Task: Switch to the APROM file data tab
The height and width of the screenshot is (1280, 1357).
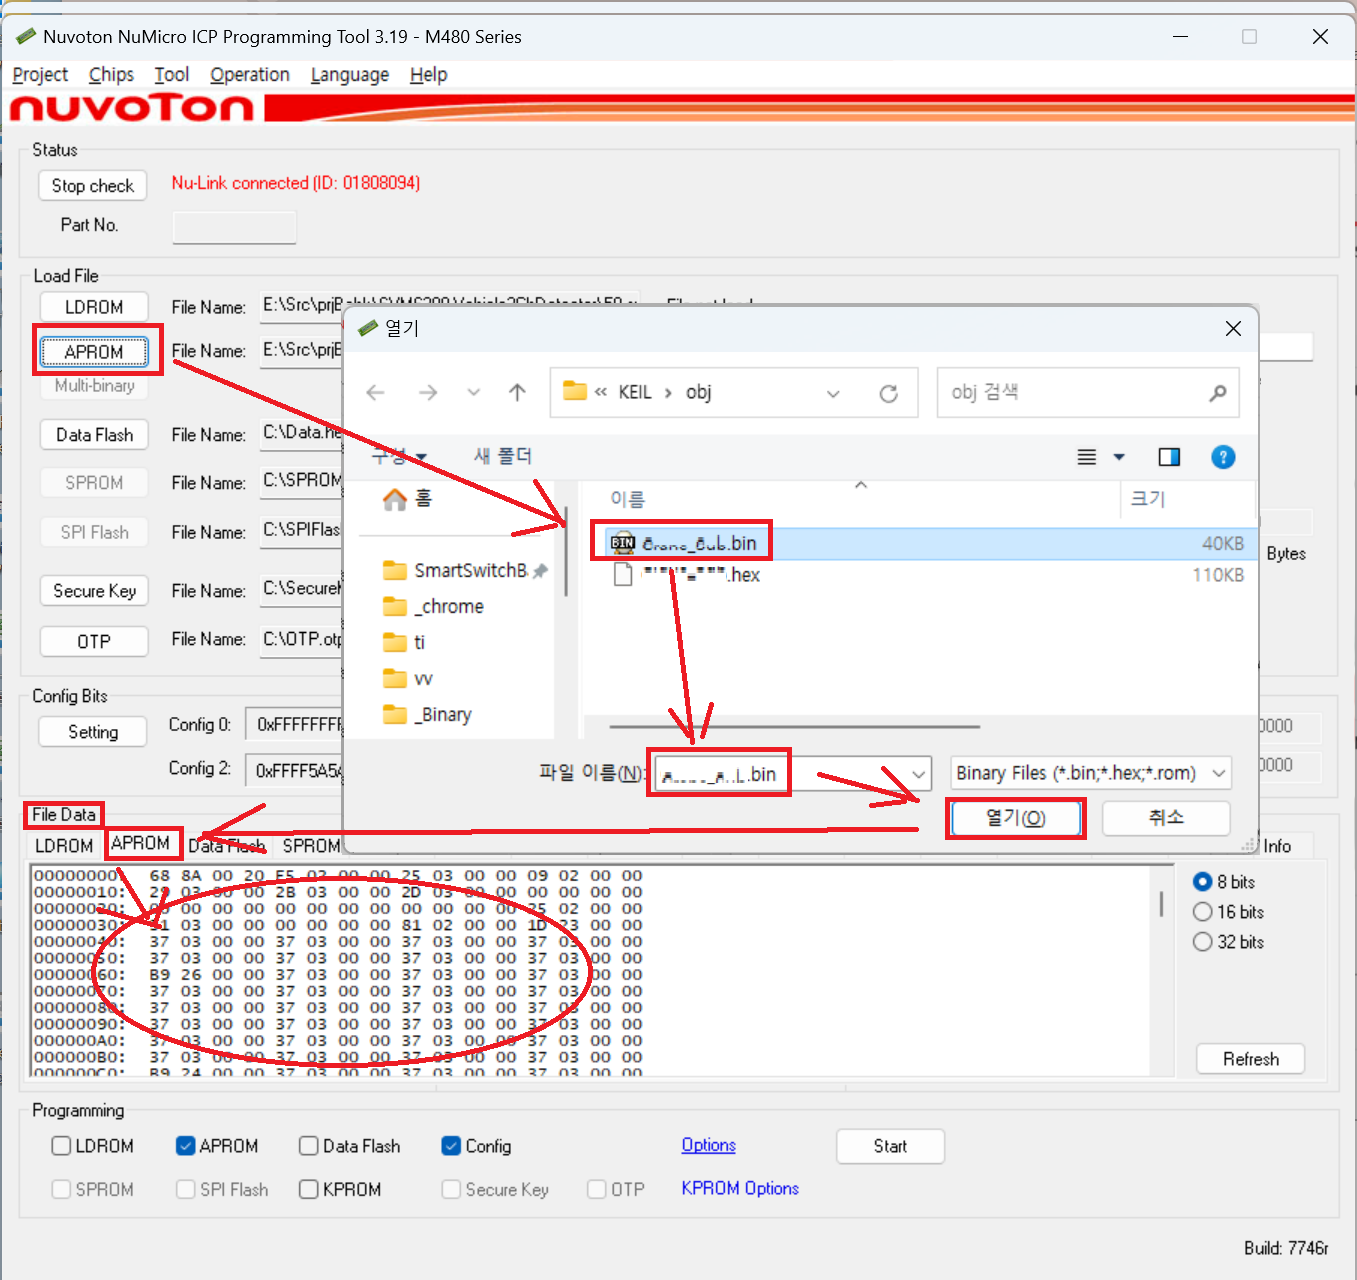Action: 141,844
